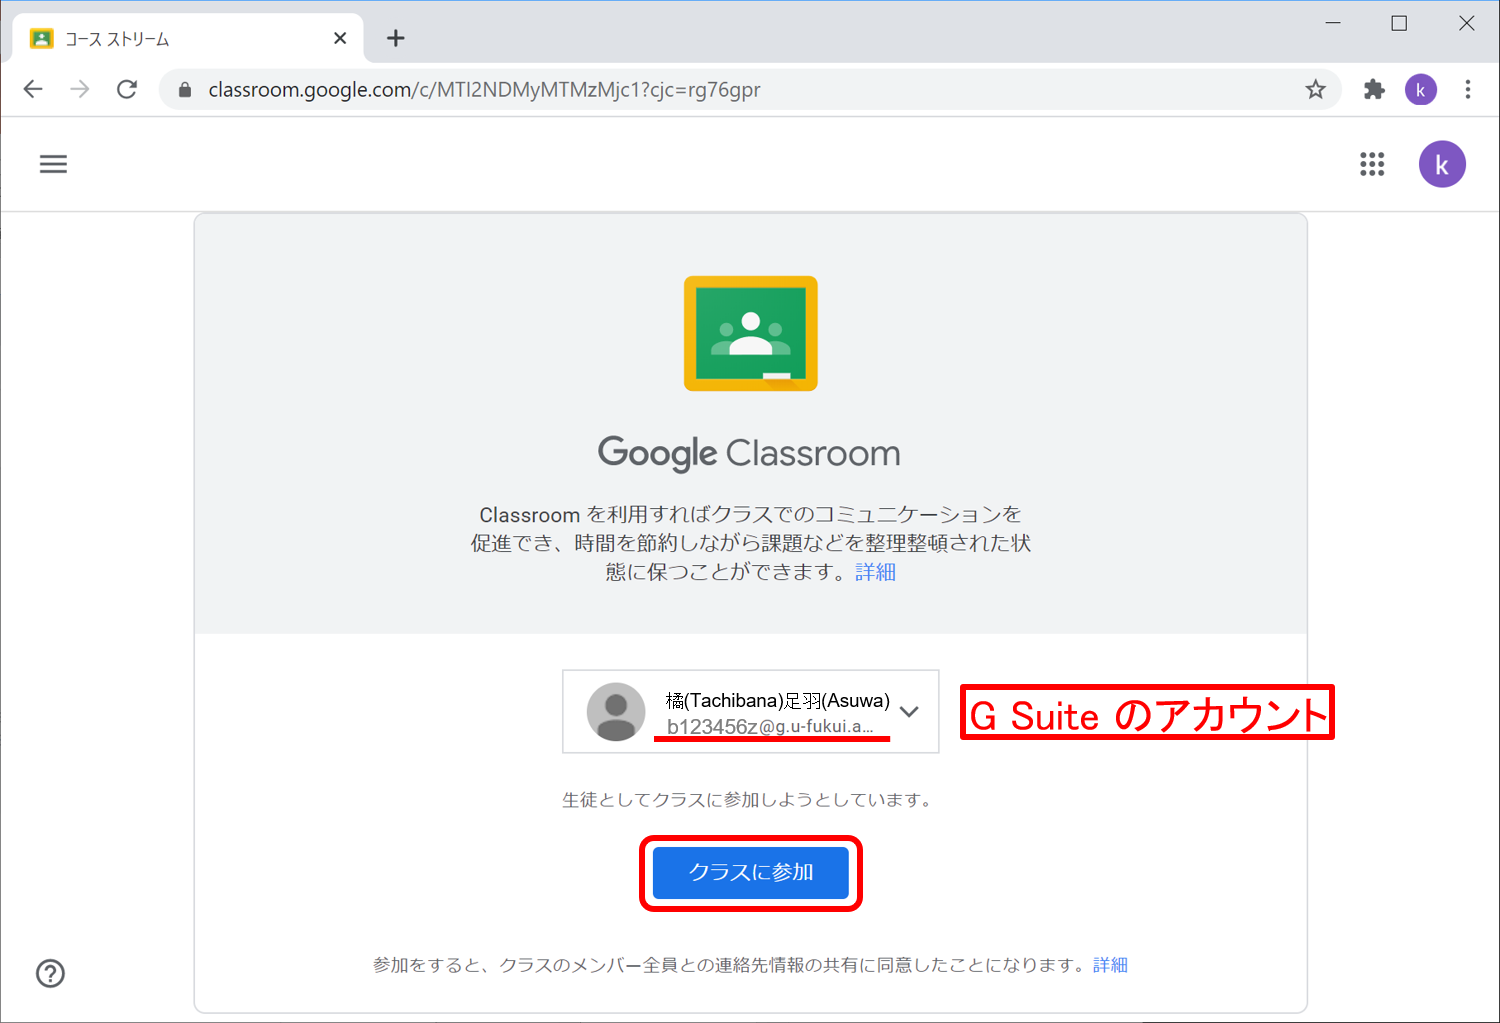Open the Chrome three-dot menu
The width and height of the screenshot is (1500, 1023).
(1468, 90)
